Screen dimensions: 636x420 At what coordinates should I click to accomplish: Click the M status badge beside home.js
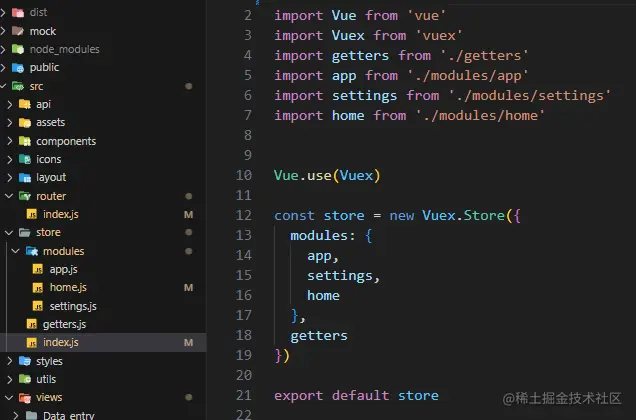click(188, 287)
